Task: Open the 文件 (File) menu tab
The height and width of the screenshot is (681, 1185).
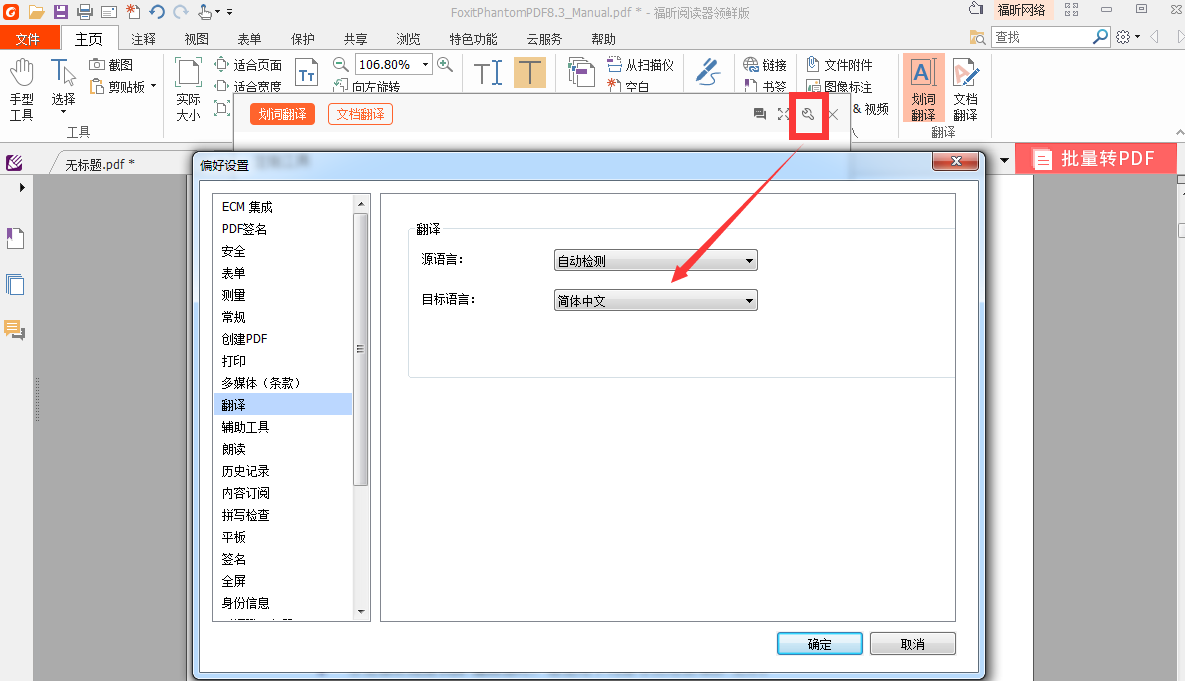Action: click(28, 39)
